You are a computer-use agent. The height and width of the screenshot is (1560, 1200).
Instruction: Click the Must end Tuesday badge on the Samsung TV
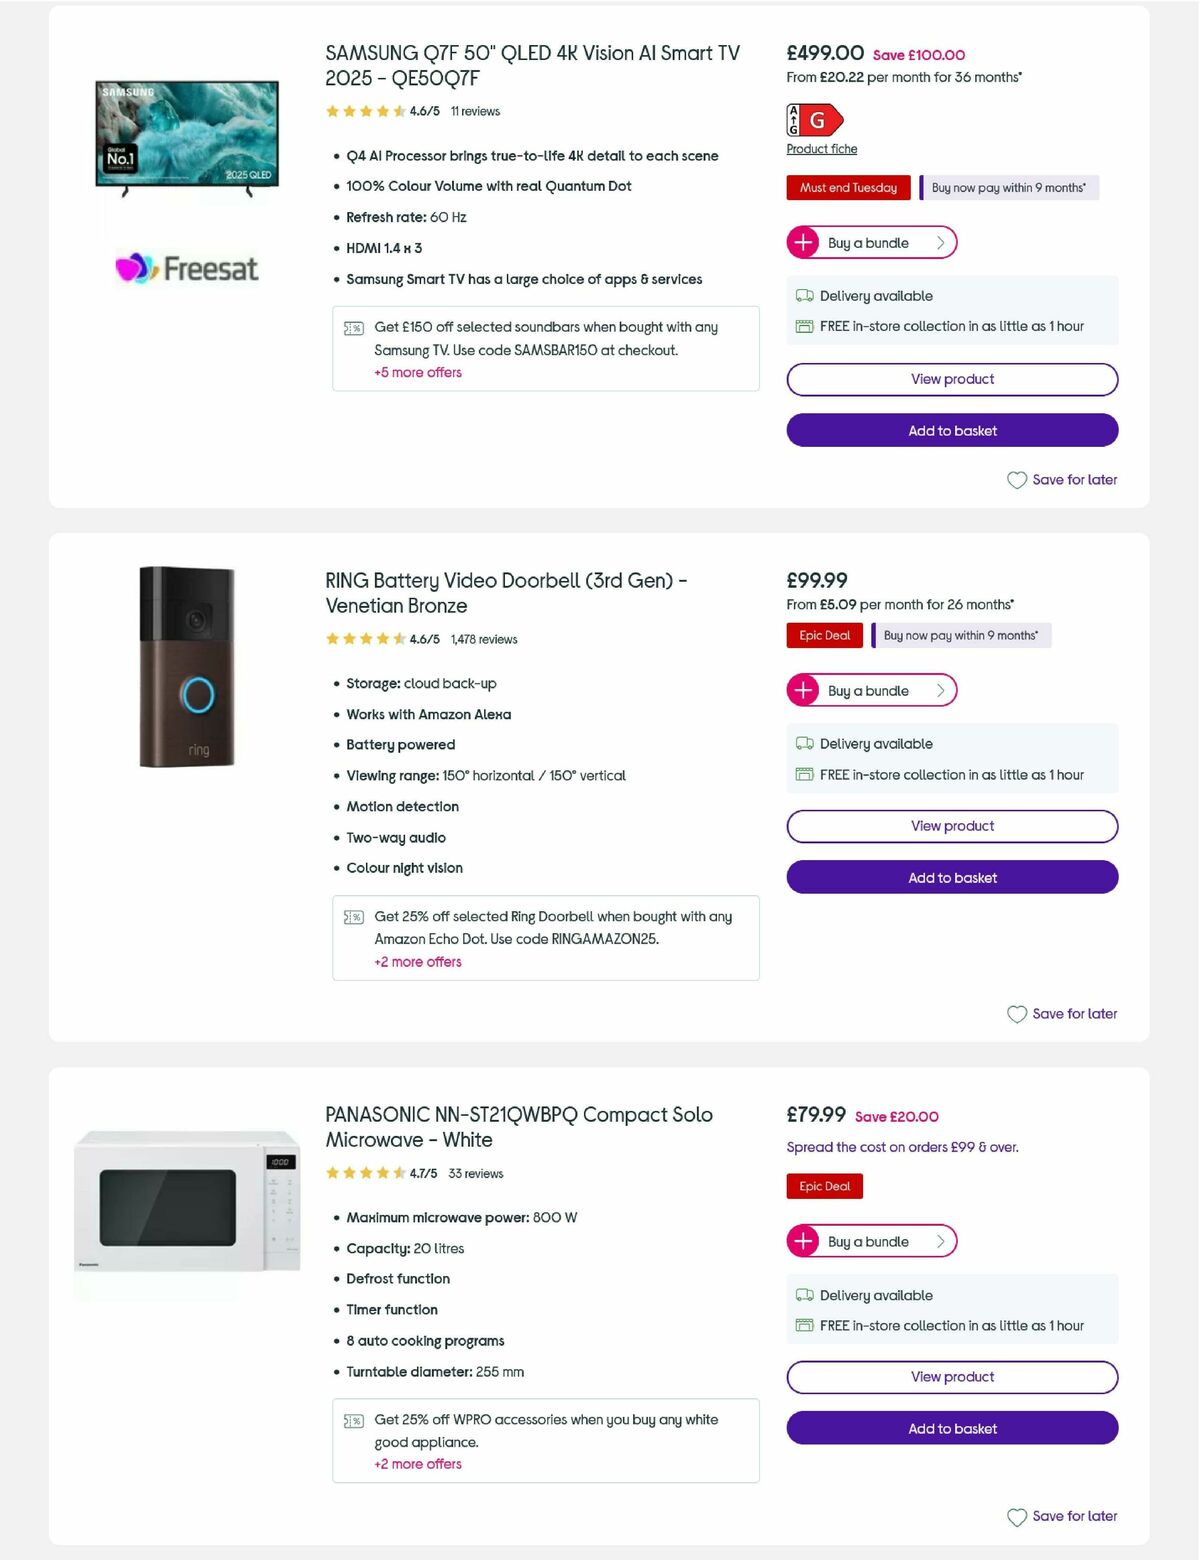848,188
